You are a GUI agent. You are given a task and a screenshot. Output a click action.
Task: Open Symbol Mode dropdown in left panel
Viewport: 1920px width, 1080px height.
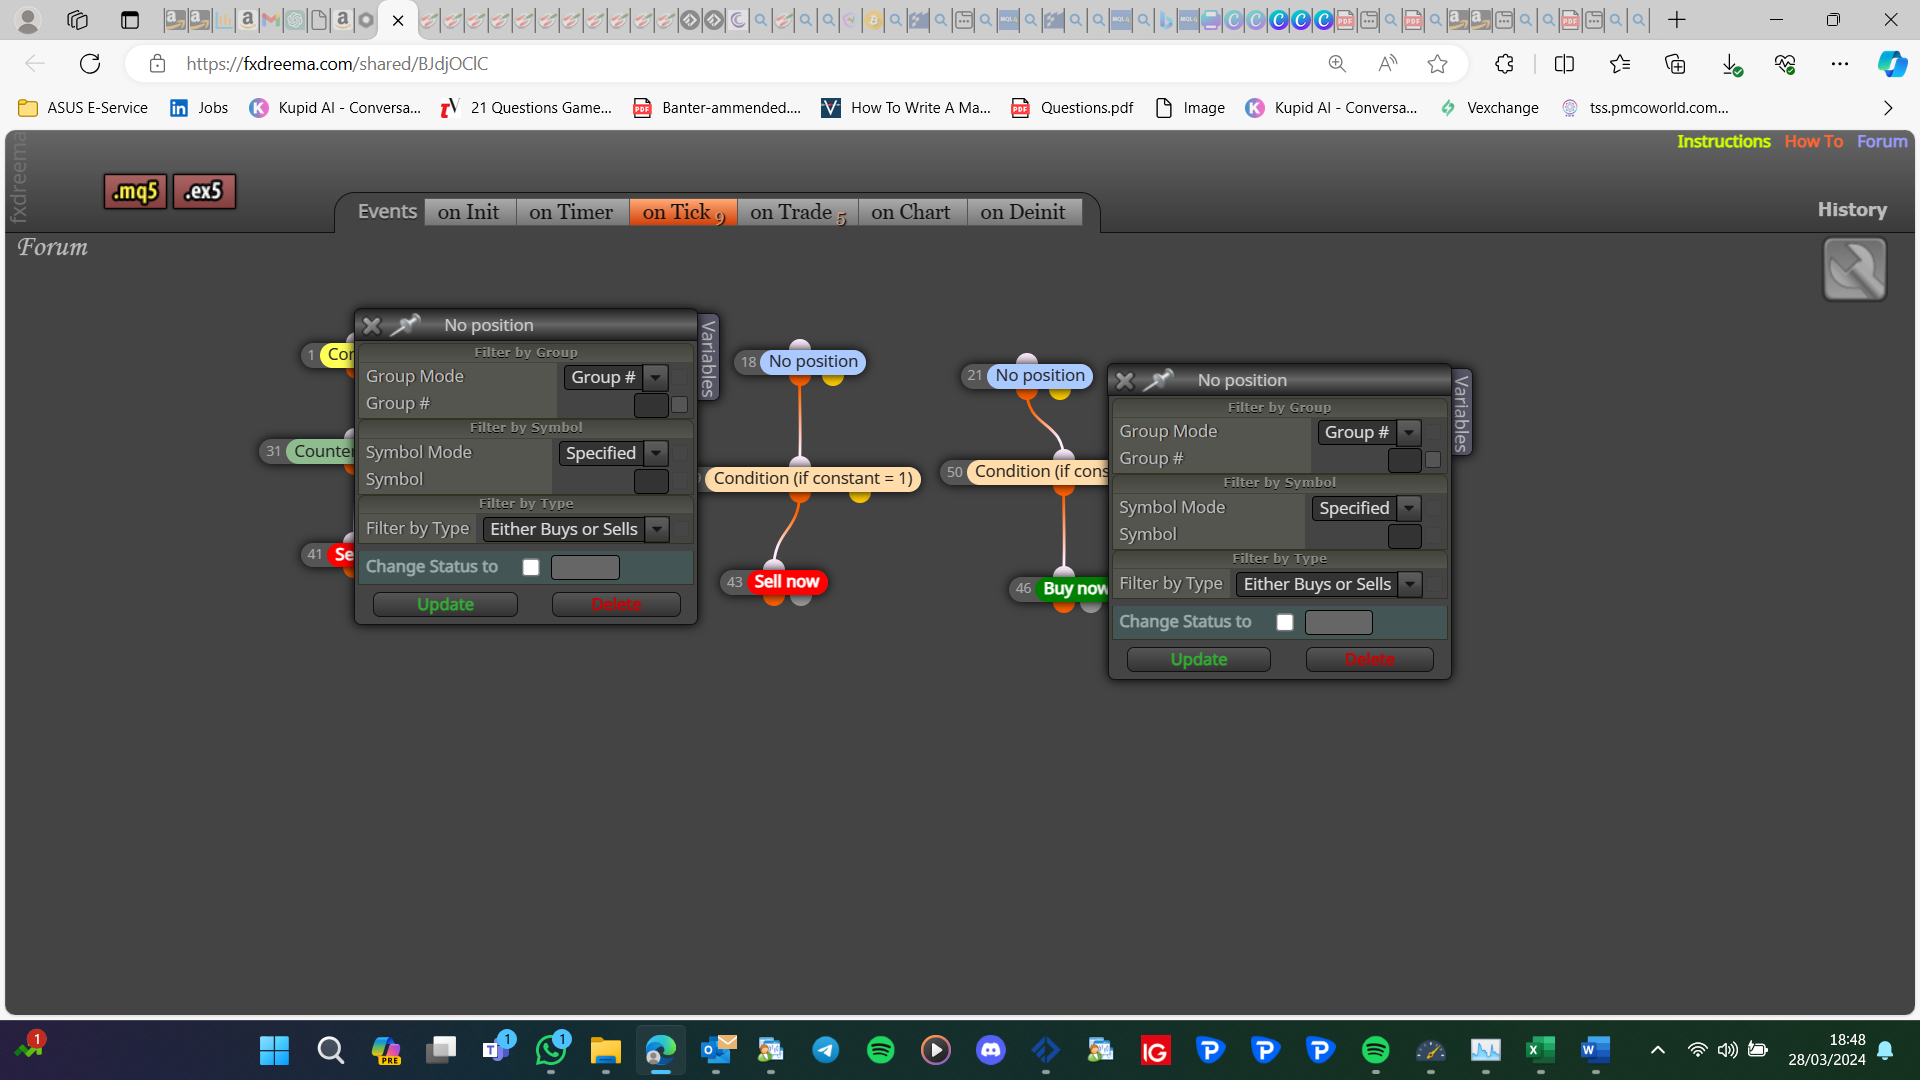(613, 453)
